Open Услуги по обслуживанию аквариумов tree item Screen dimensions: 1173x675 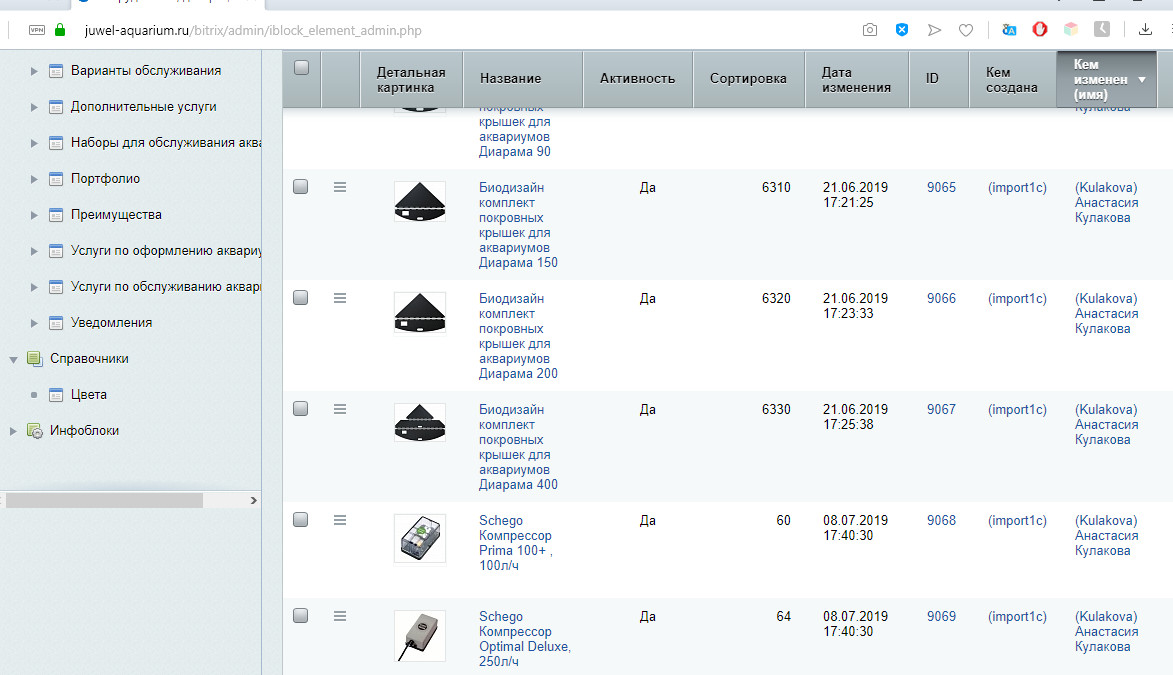pyautogui.click(x=166, y=287)
